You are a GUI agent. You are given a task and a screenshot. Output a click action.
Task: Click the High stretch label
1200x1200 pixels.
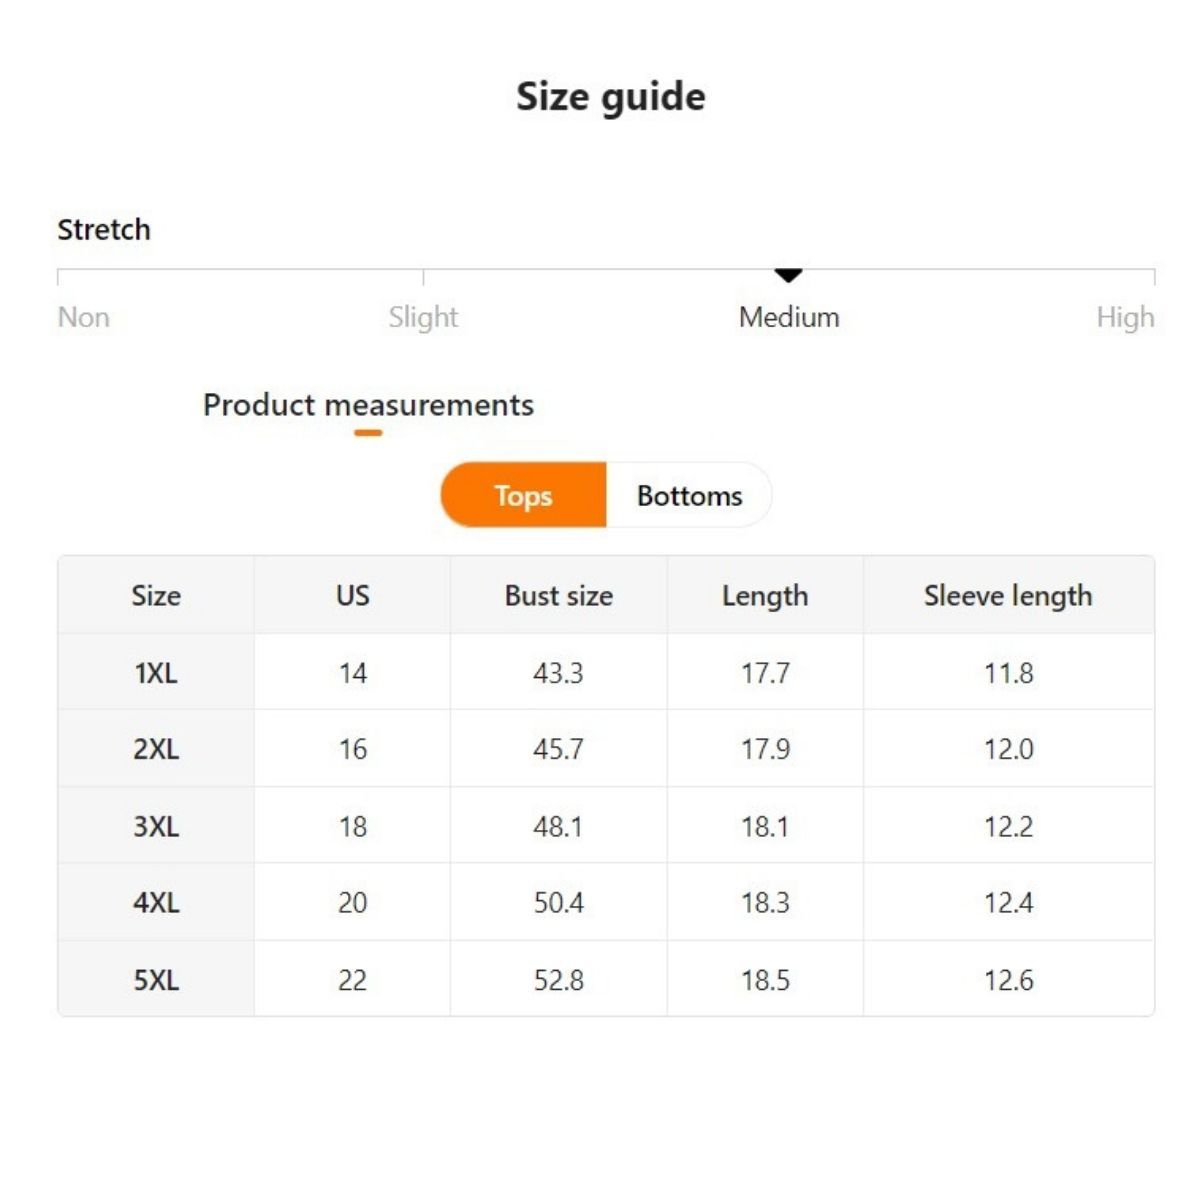(1125, 317)
